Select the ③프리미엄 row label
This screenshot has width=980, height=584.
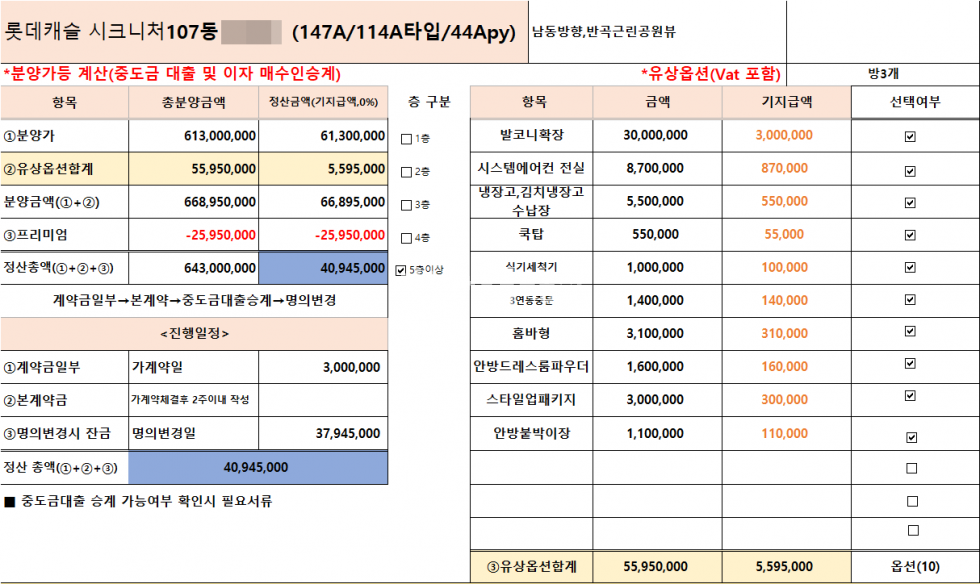(x=64, y=235)
